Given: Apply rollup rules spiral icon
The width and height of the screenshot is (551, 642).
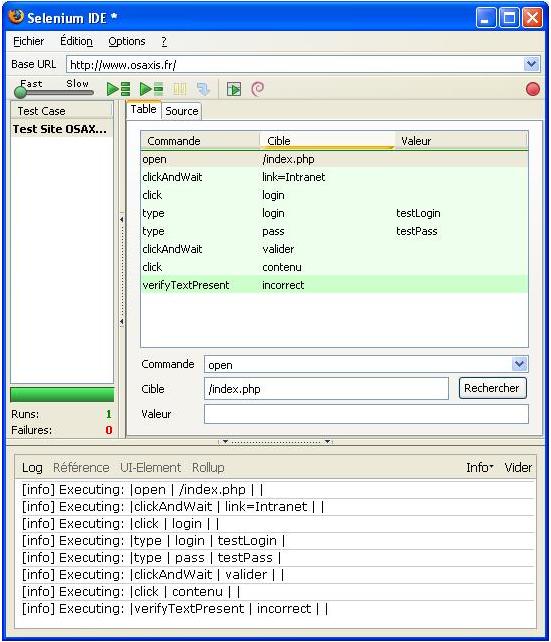Looking at the screenshot, I should coord(257,89).
